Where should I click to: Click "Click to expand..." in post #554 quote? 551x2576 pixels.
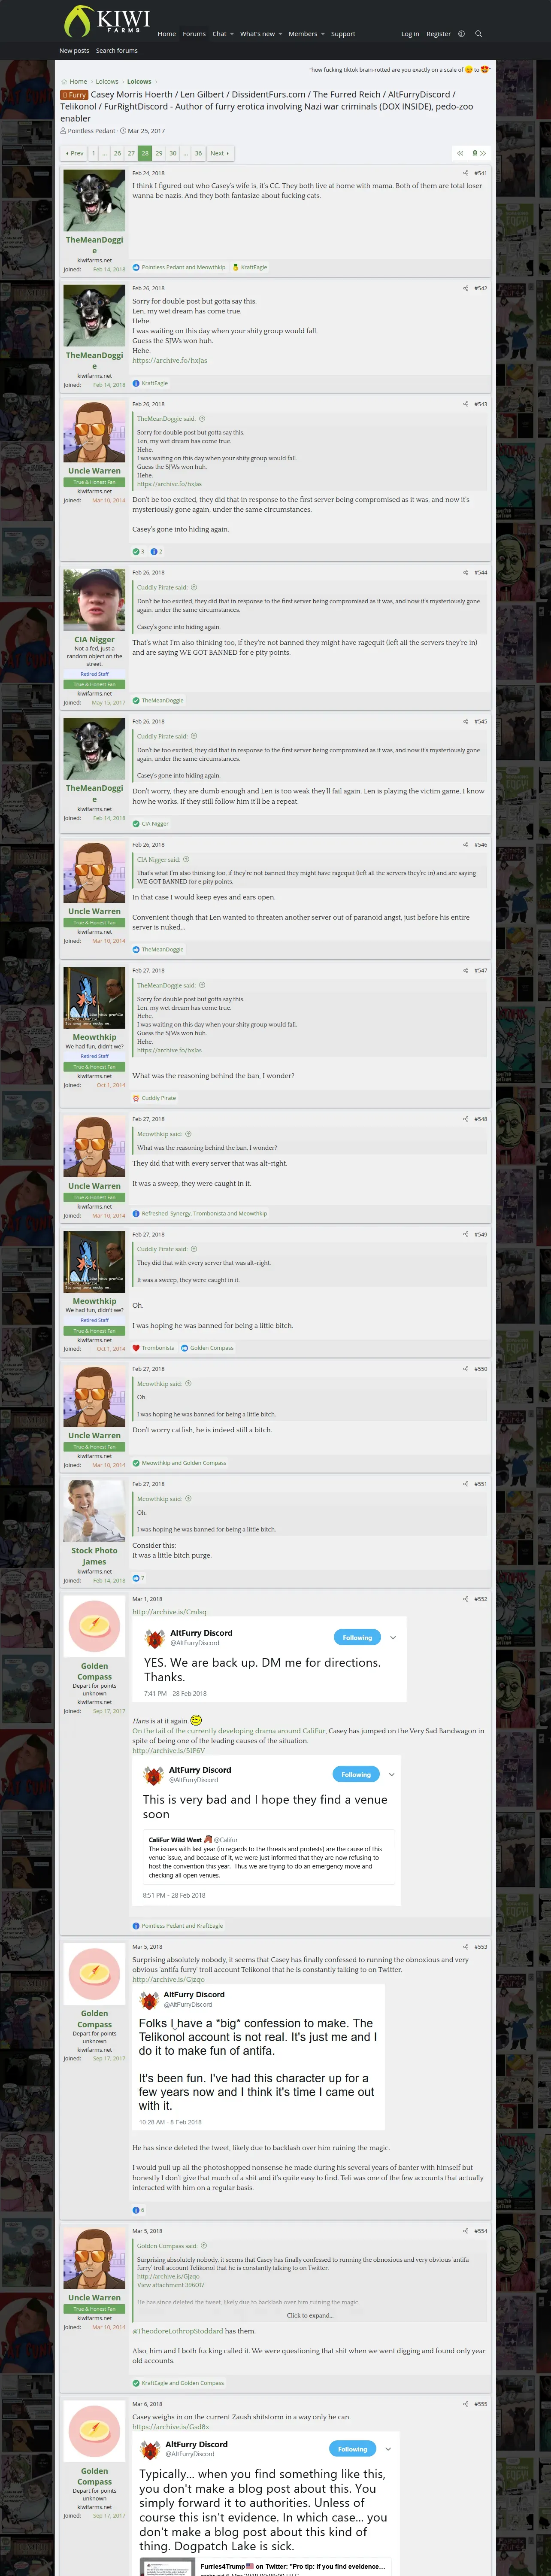point(310,2315)
